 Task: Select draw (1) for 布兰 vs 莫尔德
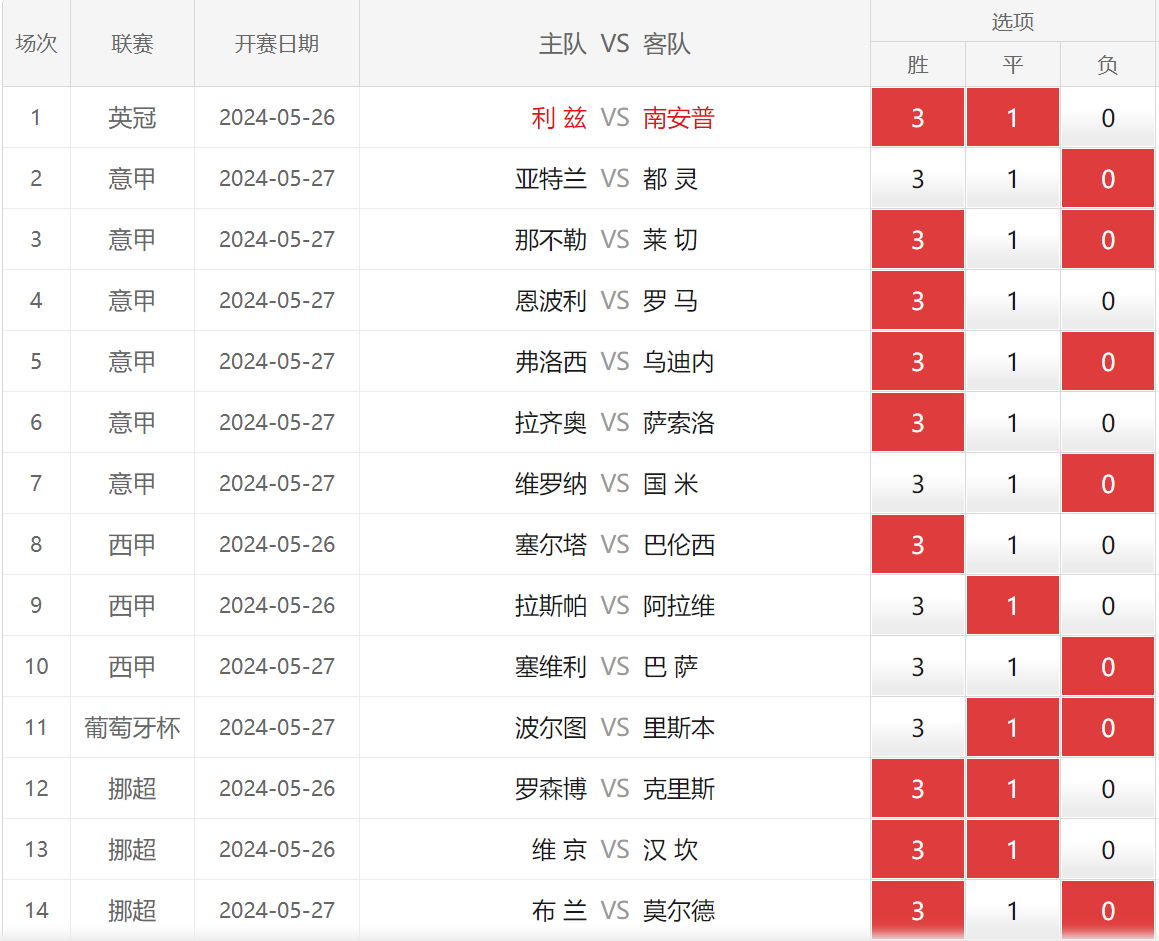tap(1013, 911)
